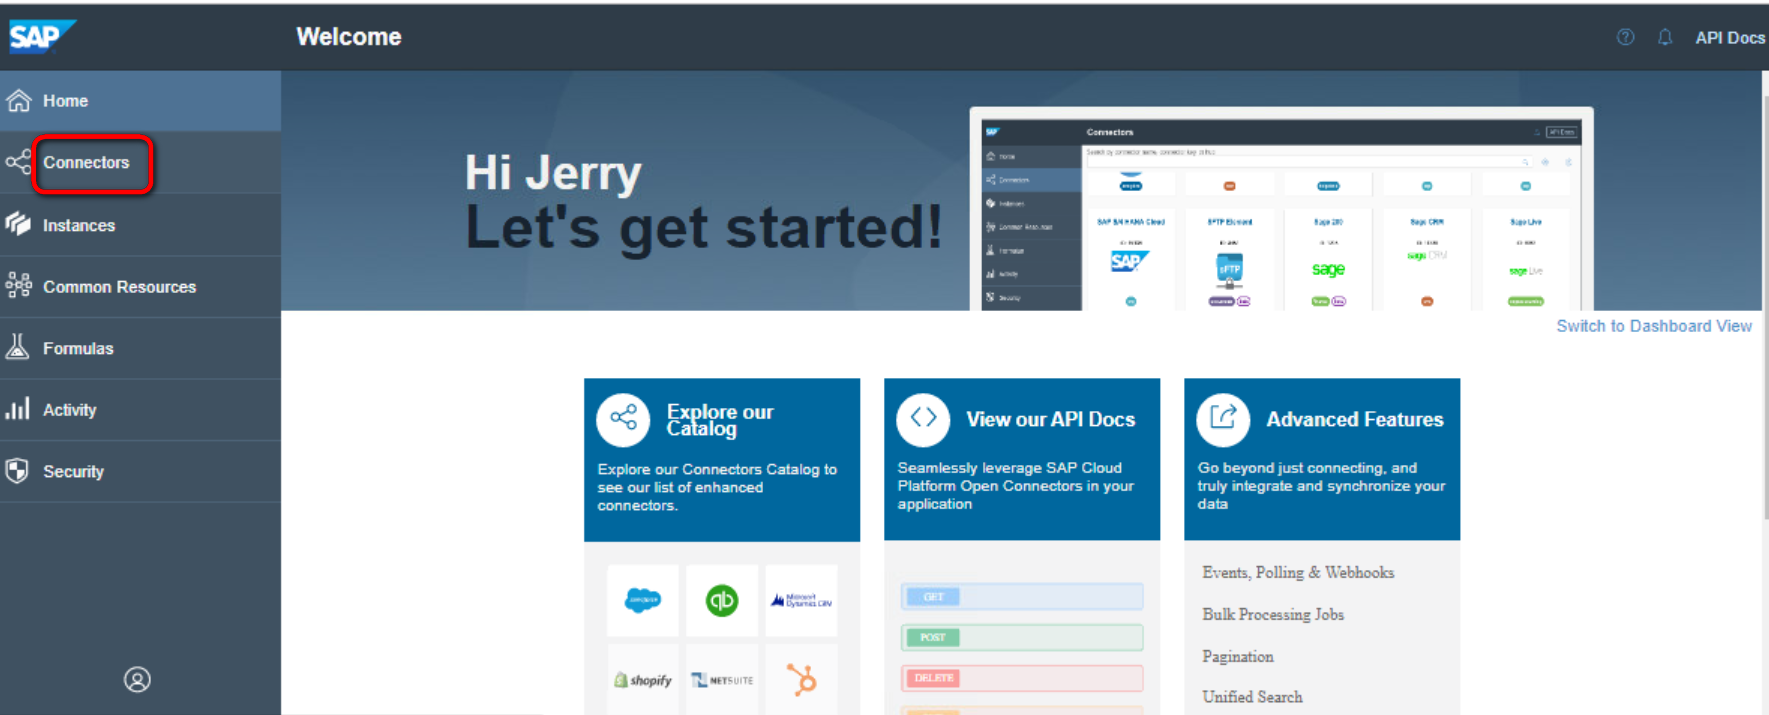Open the Pagination link

(1238, 656)
